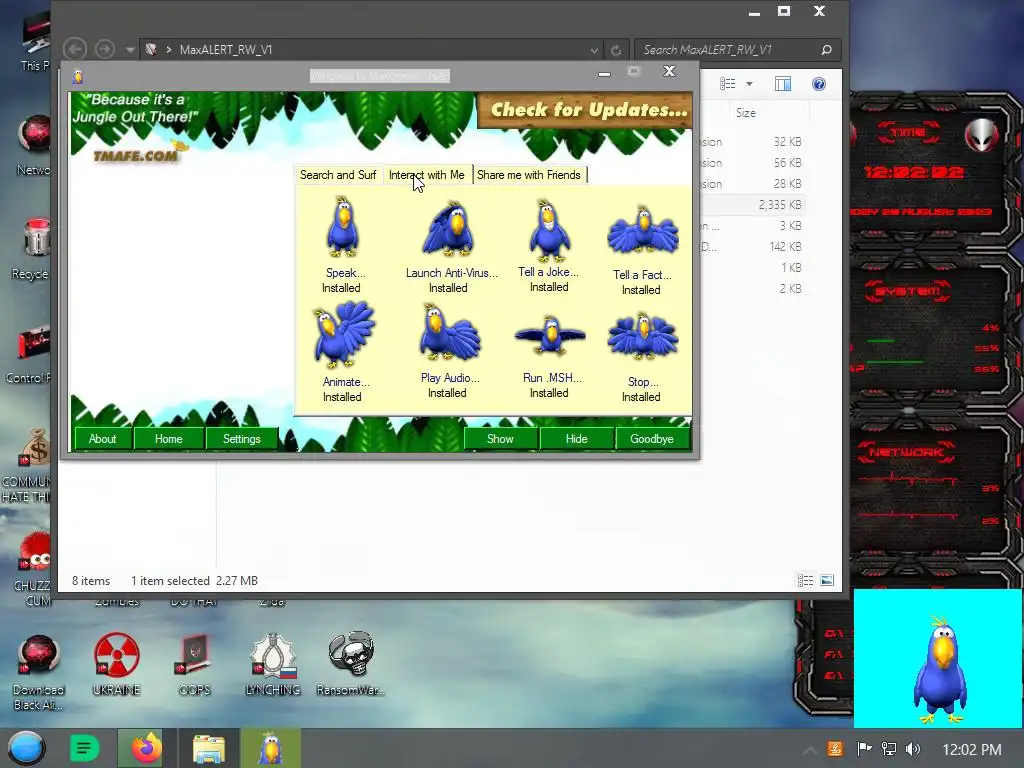Sort files by Size column header
This screenshot has width=1024, height=768.
[x=769, y=113]
